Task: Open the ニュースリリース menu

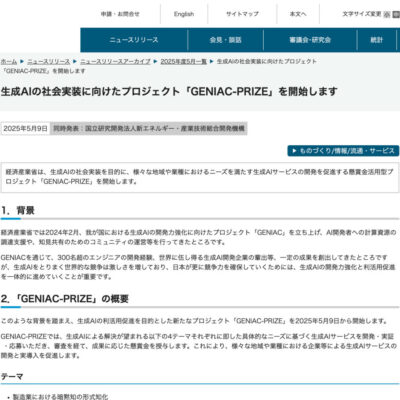Action: 134,40
